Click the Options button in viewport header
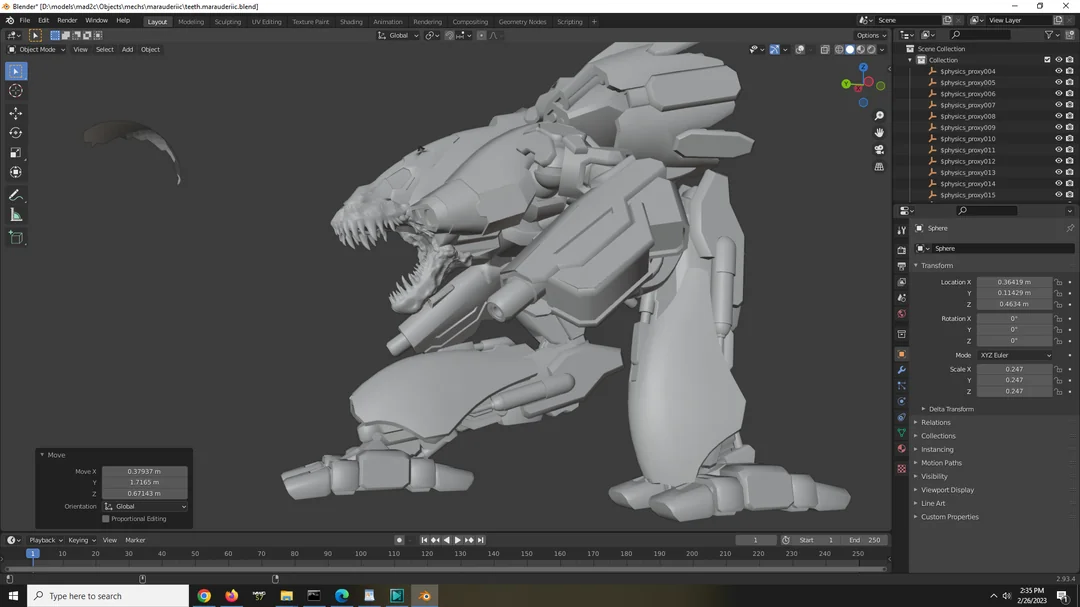Screen dimensions: 1080x607 (870, 35)
